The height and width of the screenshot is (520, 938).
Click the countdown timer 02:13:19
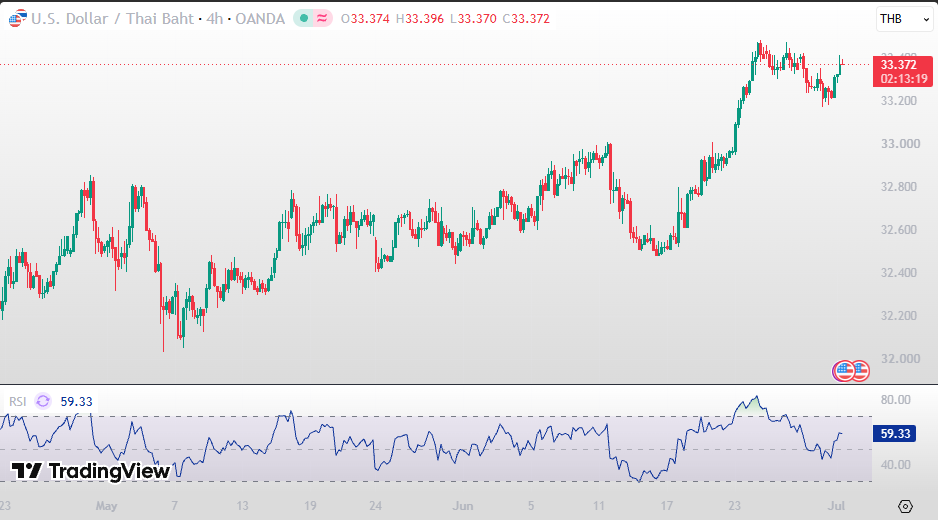904,79
